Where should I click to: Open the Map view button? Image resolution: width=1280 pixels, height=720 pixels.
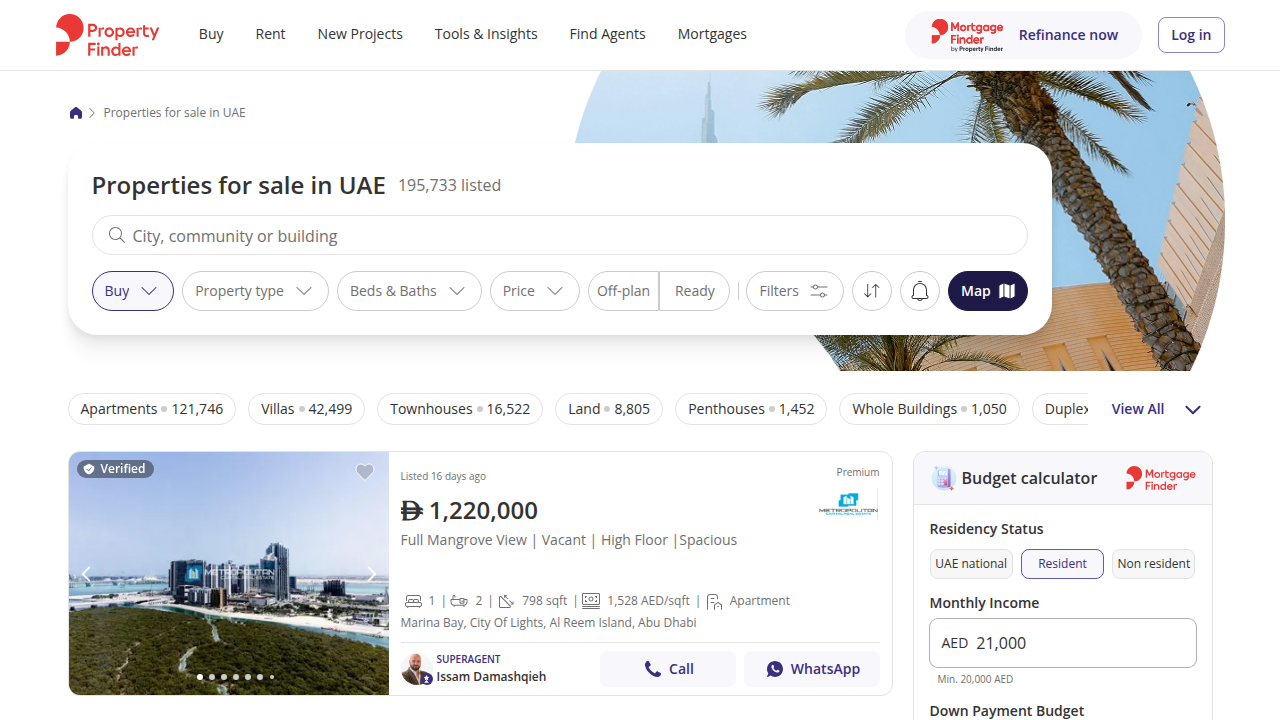(988, 291)
